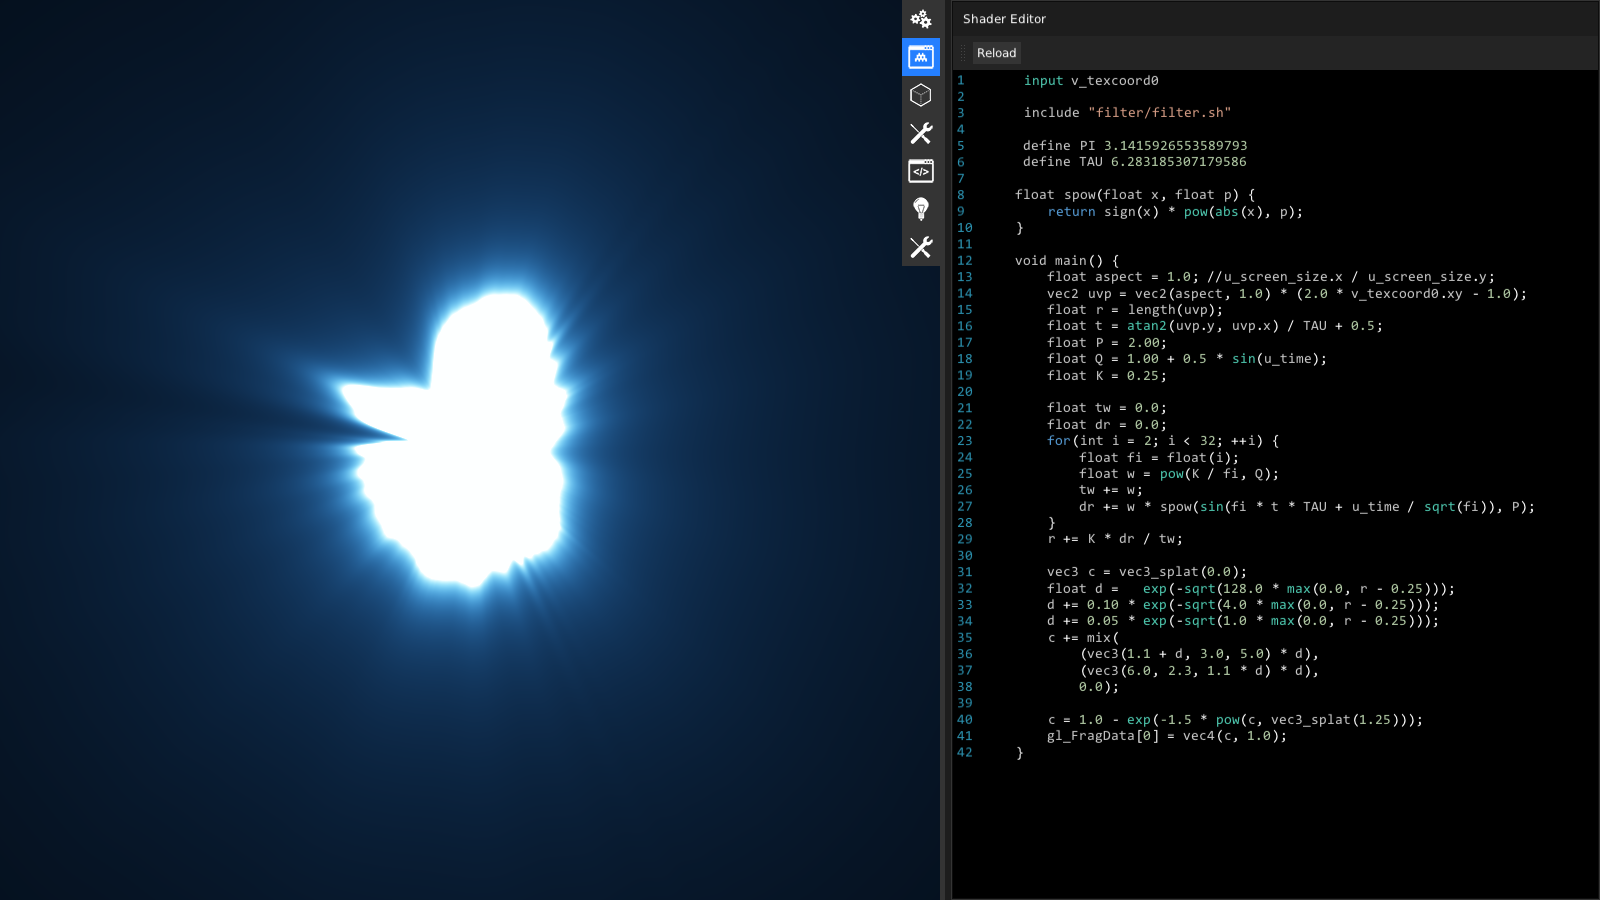The image size is (1600, 900).
Task: Click 'c = 1.0 - exp(-1.5 * pow(c' line
Action: pos(1235,720)
